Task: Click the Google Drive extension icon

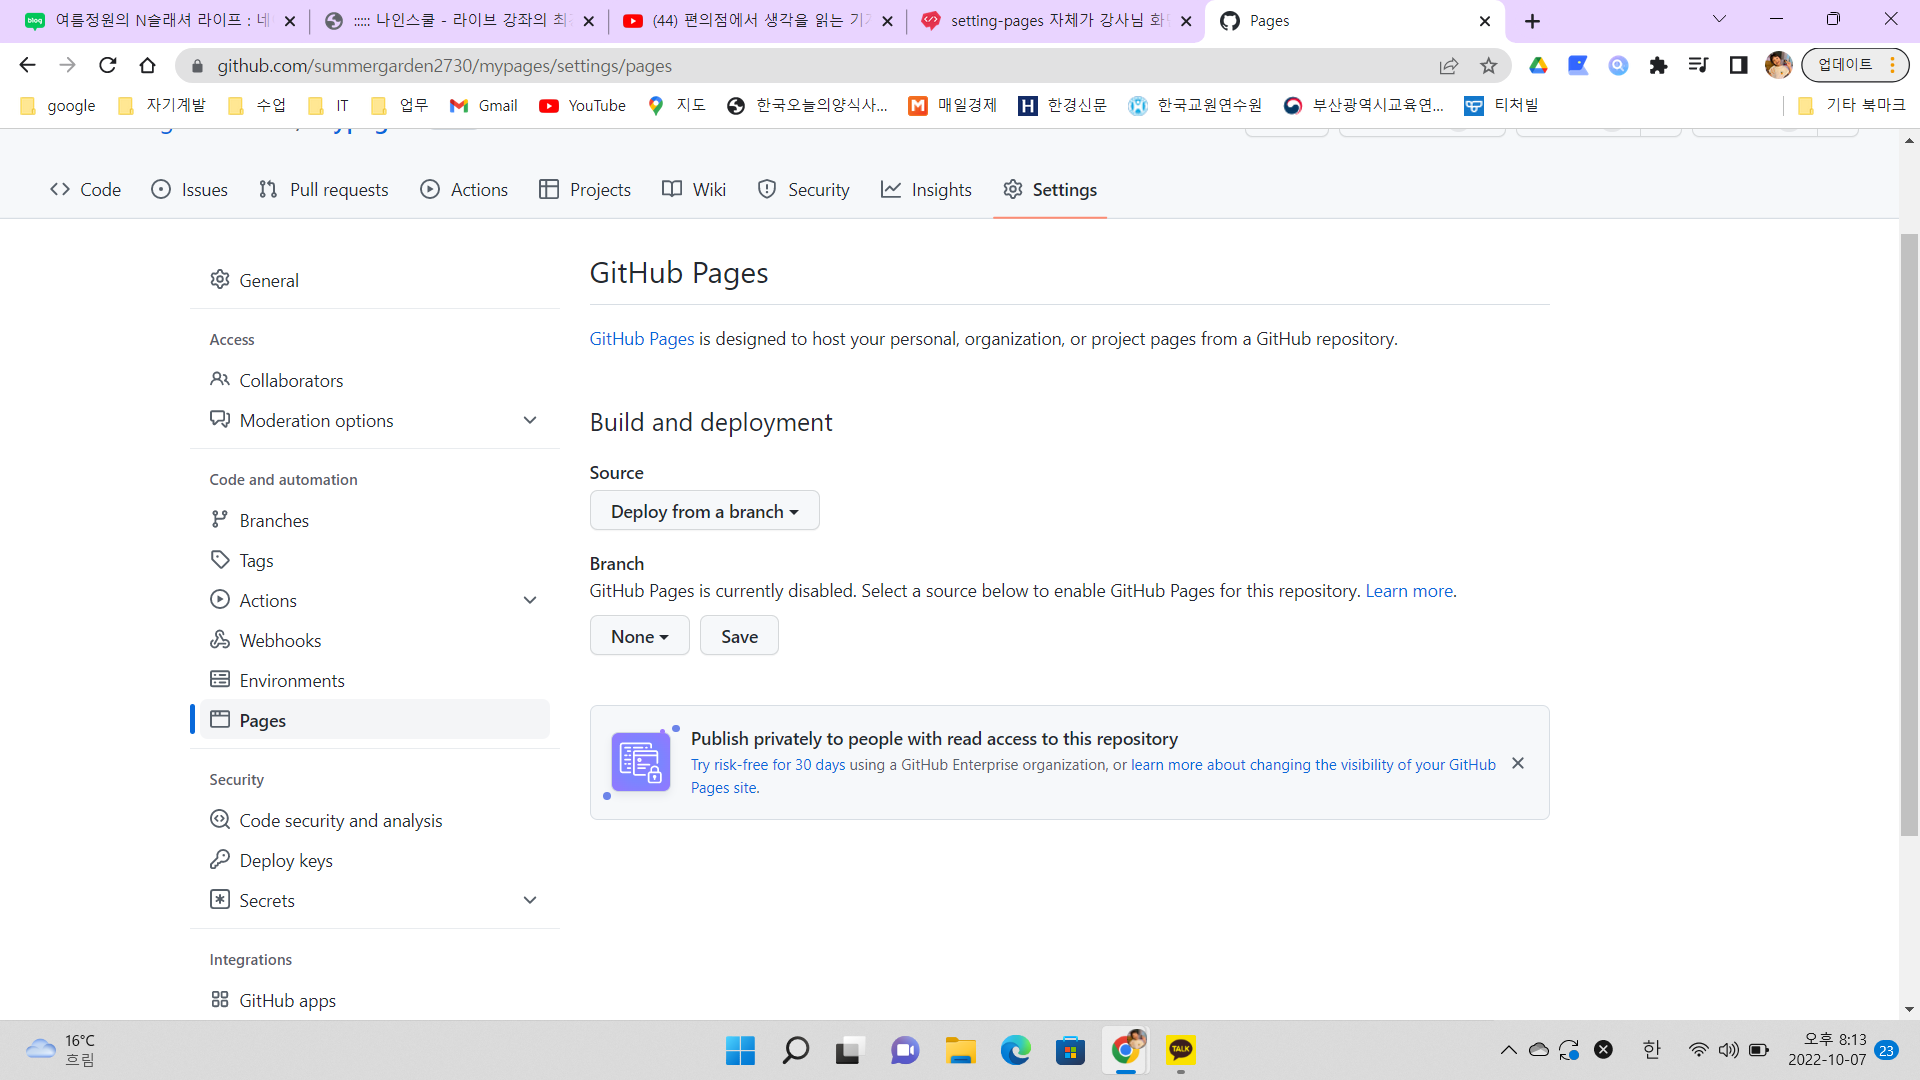Action: coord(1538,65)
